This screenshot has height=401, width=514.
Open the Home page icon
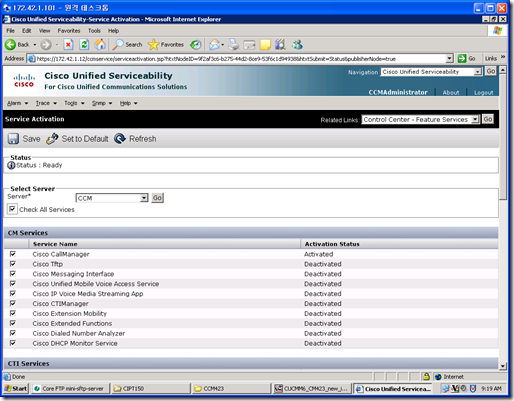coord(100,44)
